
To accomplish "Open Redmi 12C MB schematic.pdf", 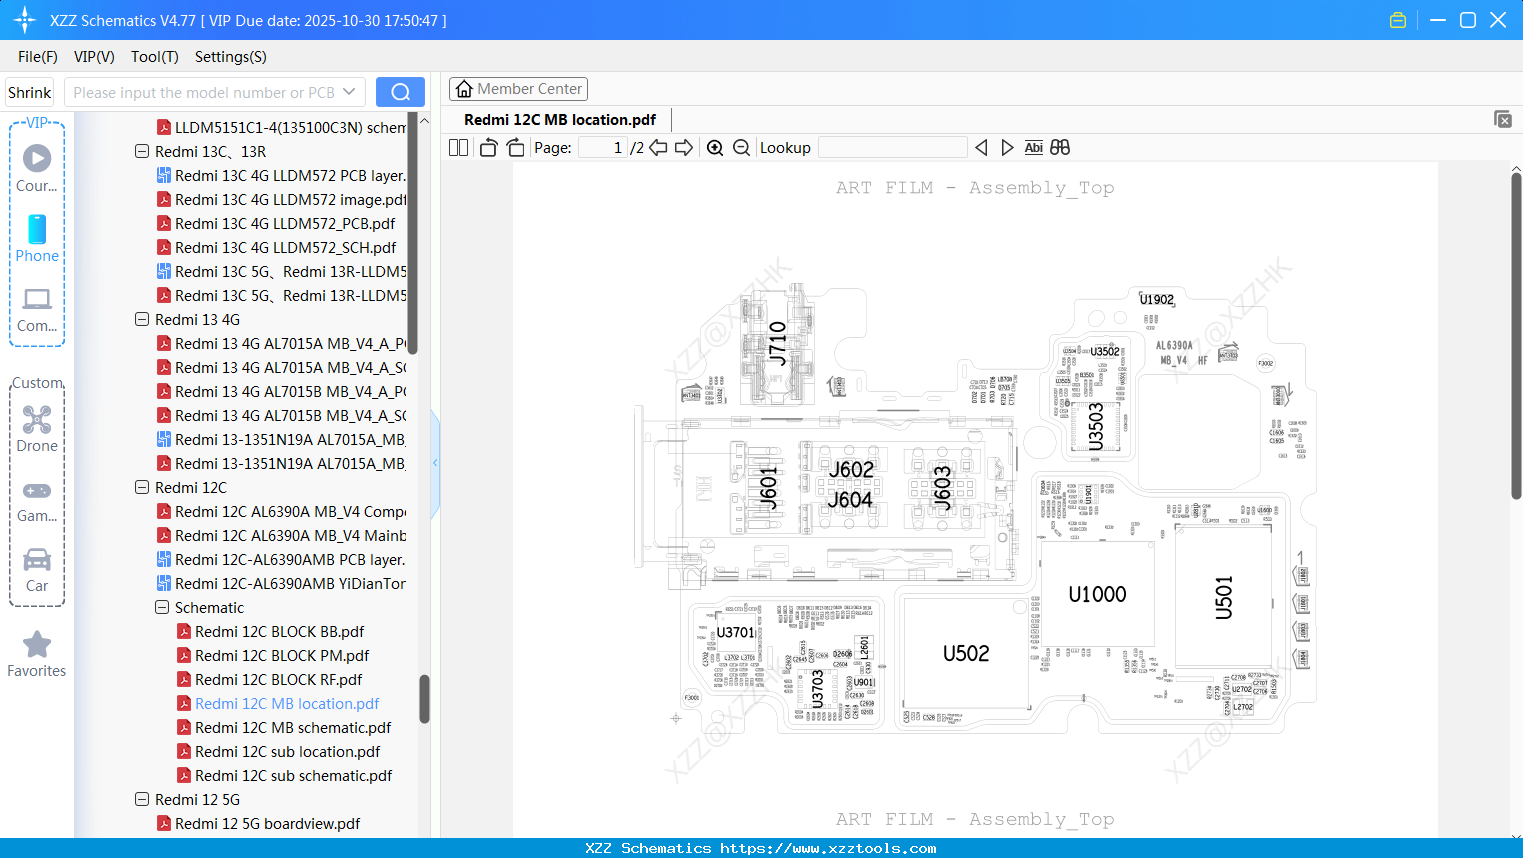I will tap(293, 728).
